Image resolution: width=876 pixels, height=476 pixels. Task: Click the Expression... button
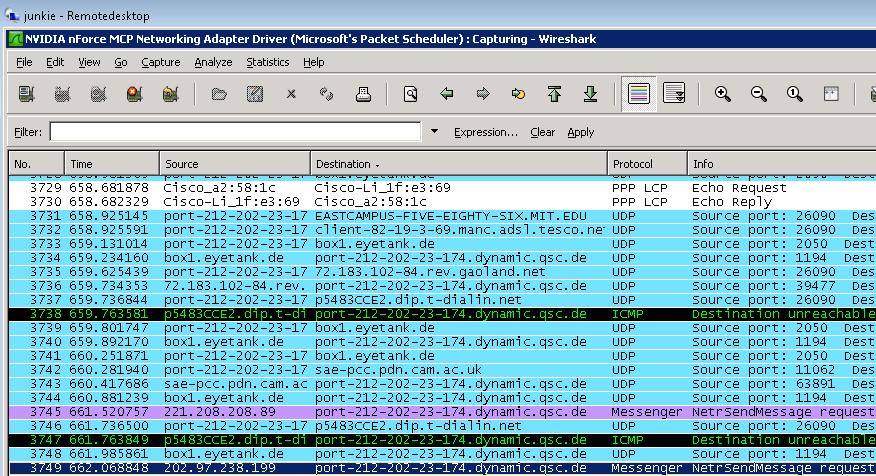click(485, 132)
